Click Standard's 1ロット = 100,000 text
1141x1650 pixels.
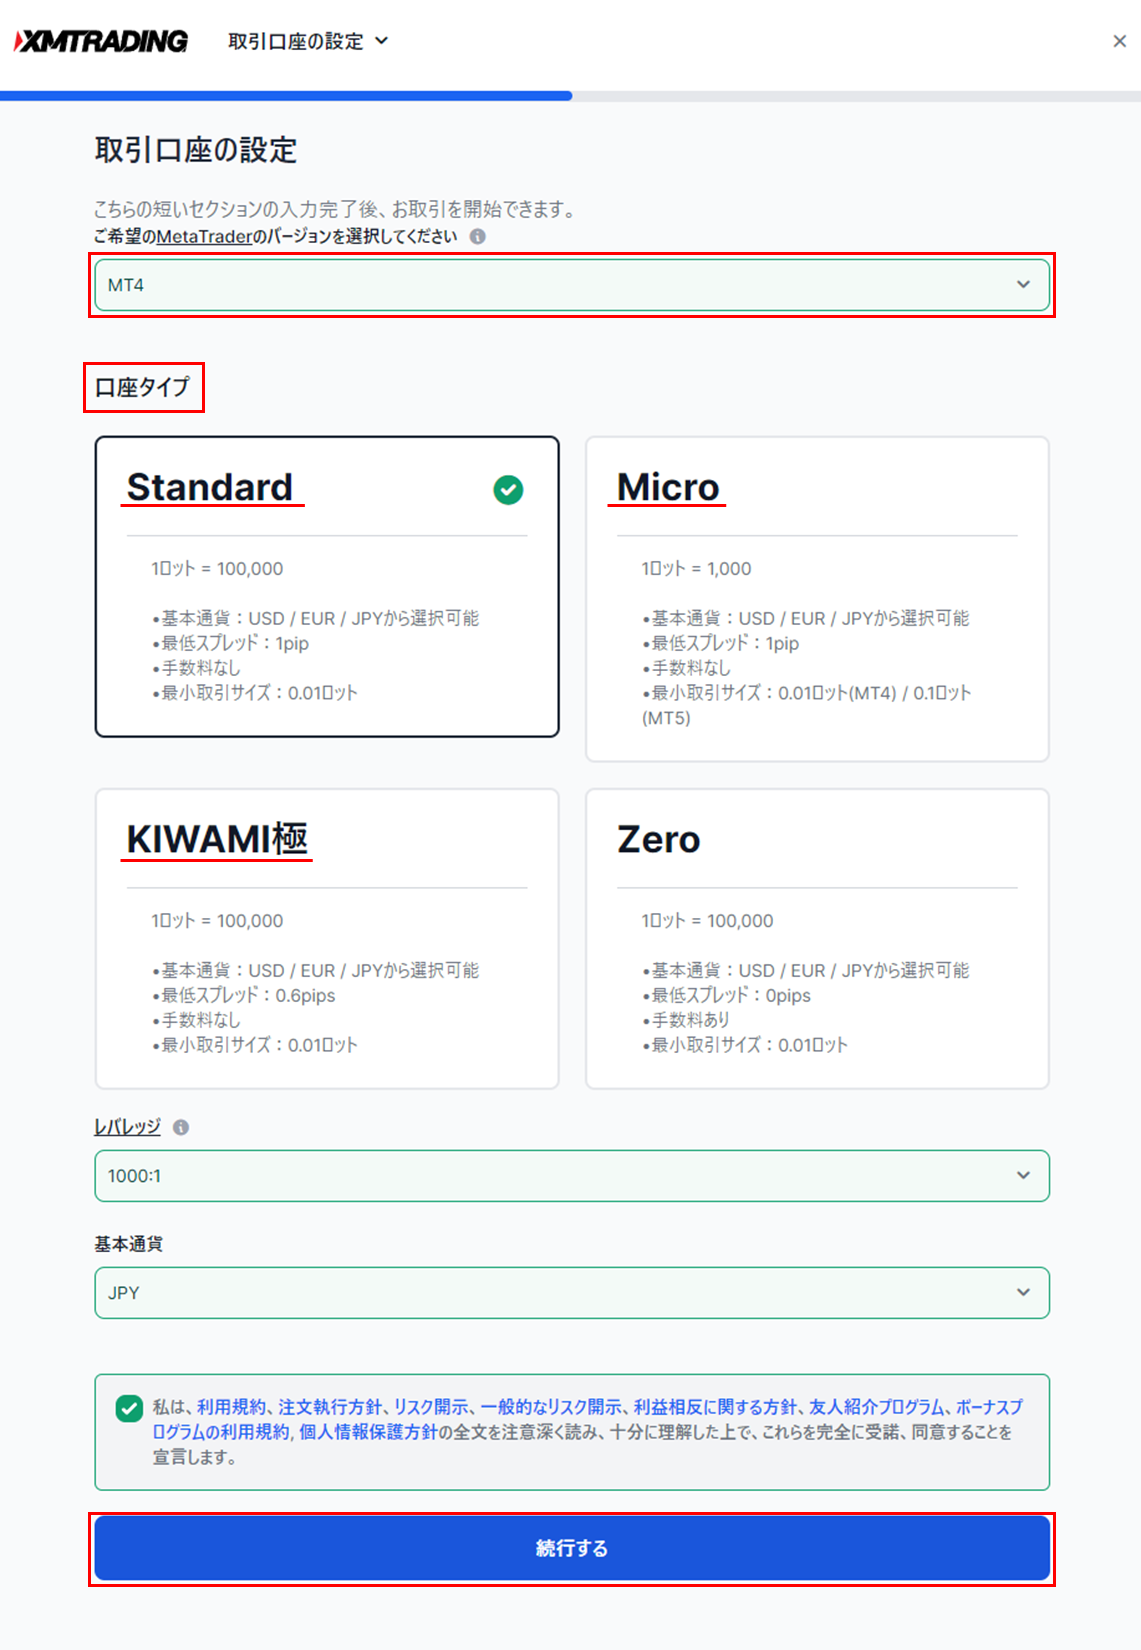coord(217,569)
